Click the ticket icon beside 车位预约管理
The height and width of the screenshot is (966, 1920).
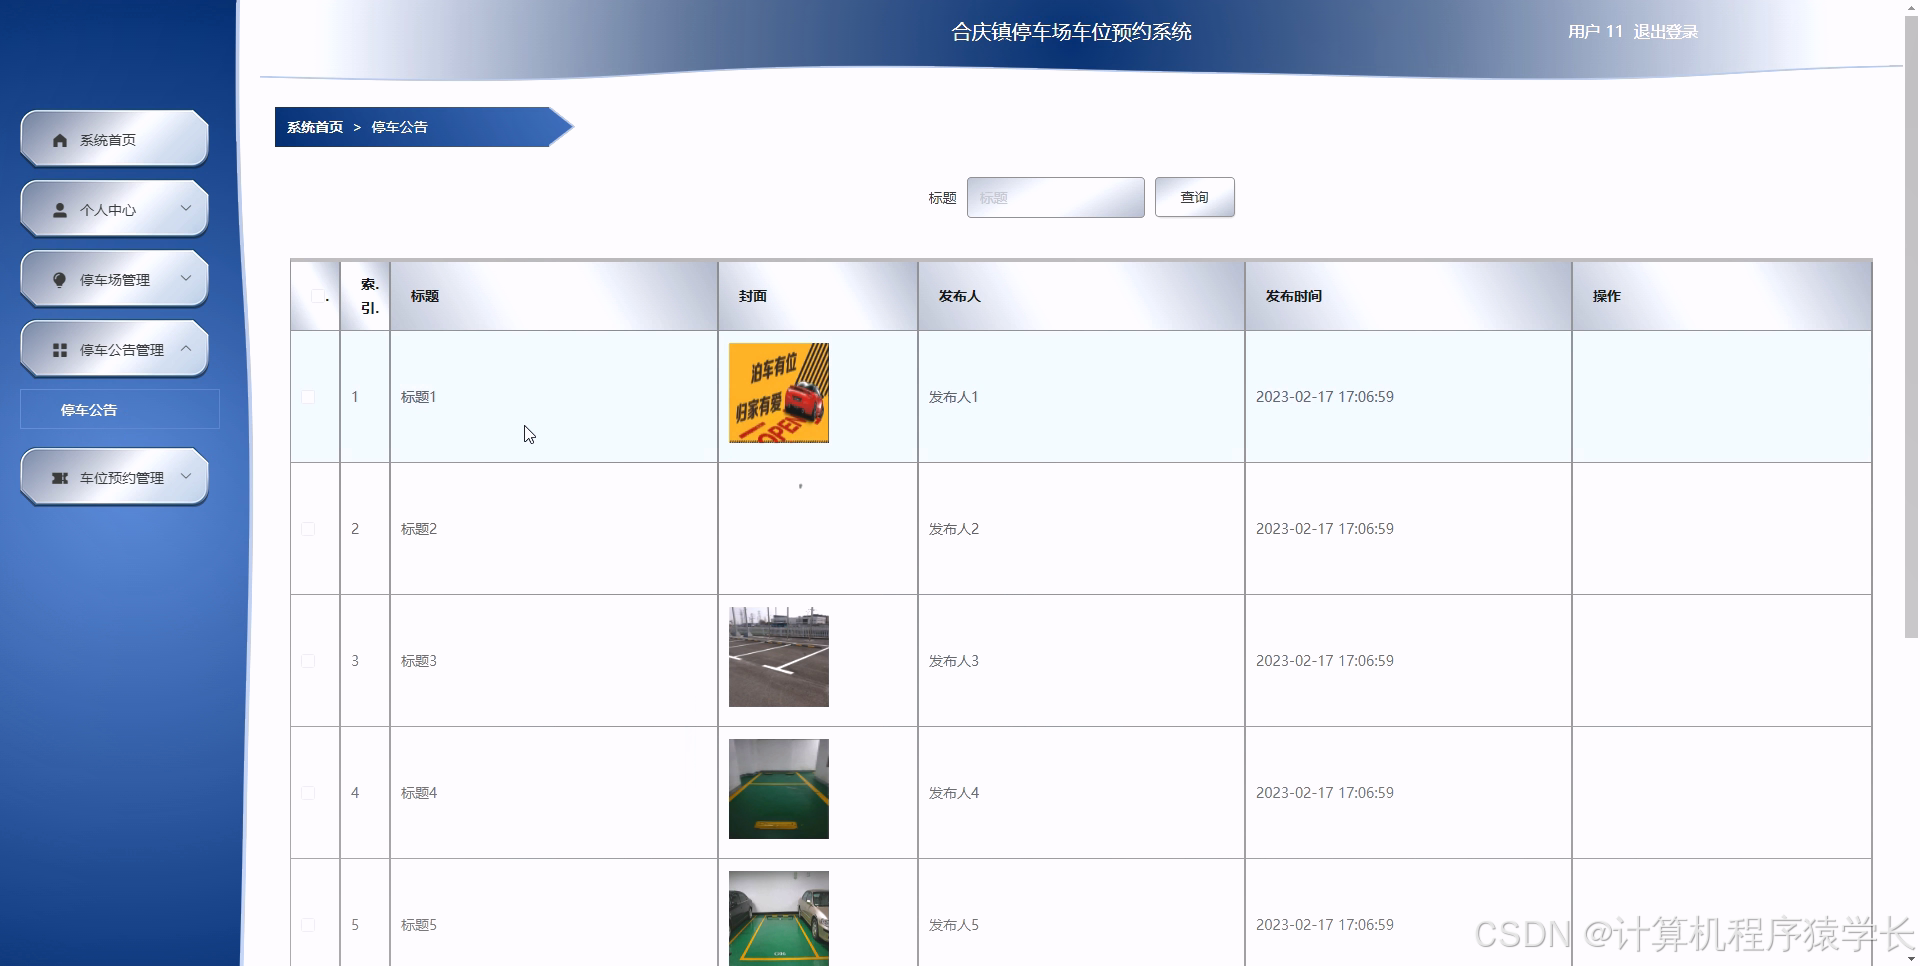60,478
